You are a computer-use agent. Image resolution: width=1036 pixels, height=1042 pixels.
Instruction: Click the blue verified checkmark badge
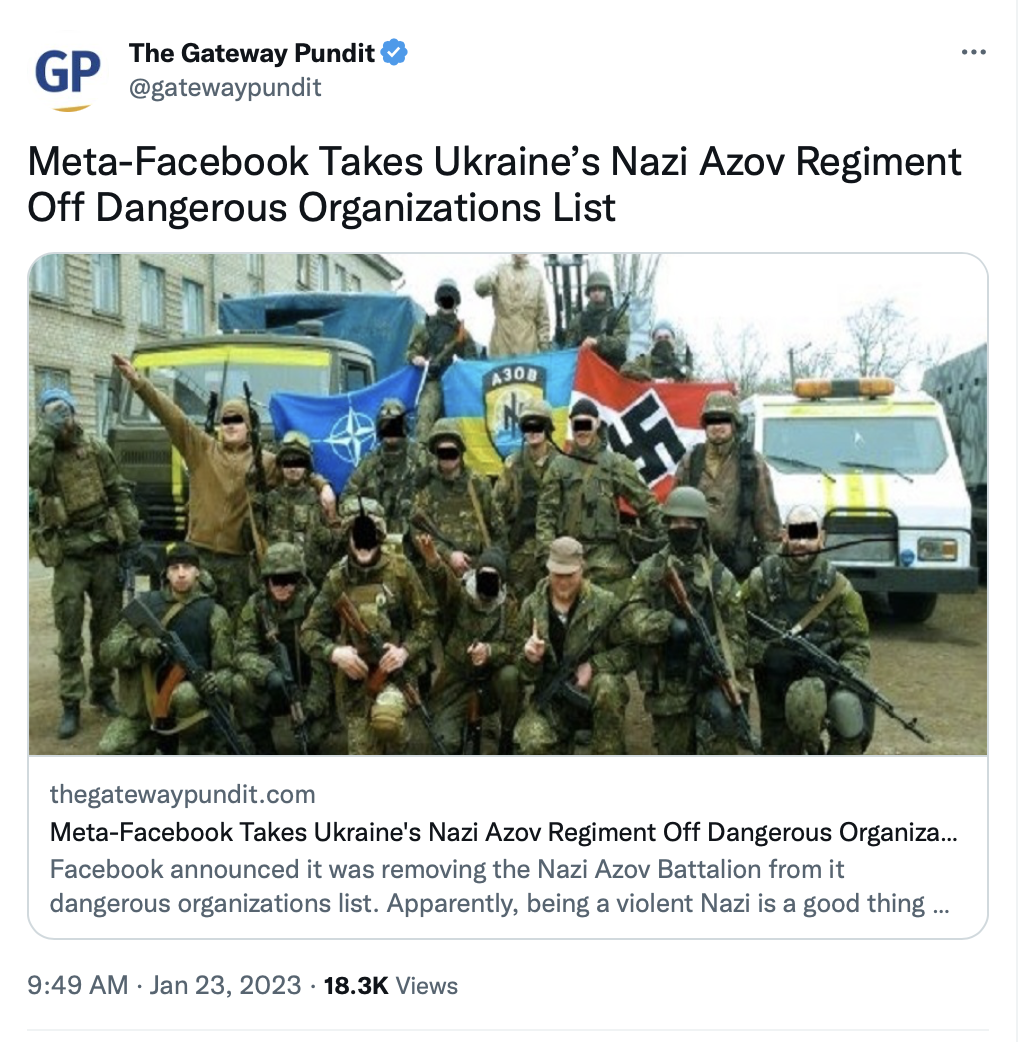point(394,52)
